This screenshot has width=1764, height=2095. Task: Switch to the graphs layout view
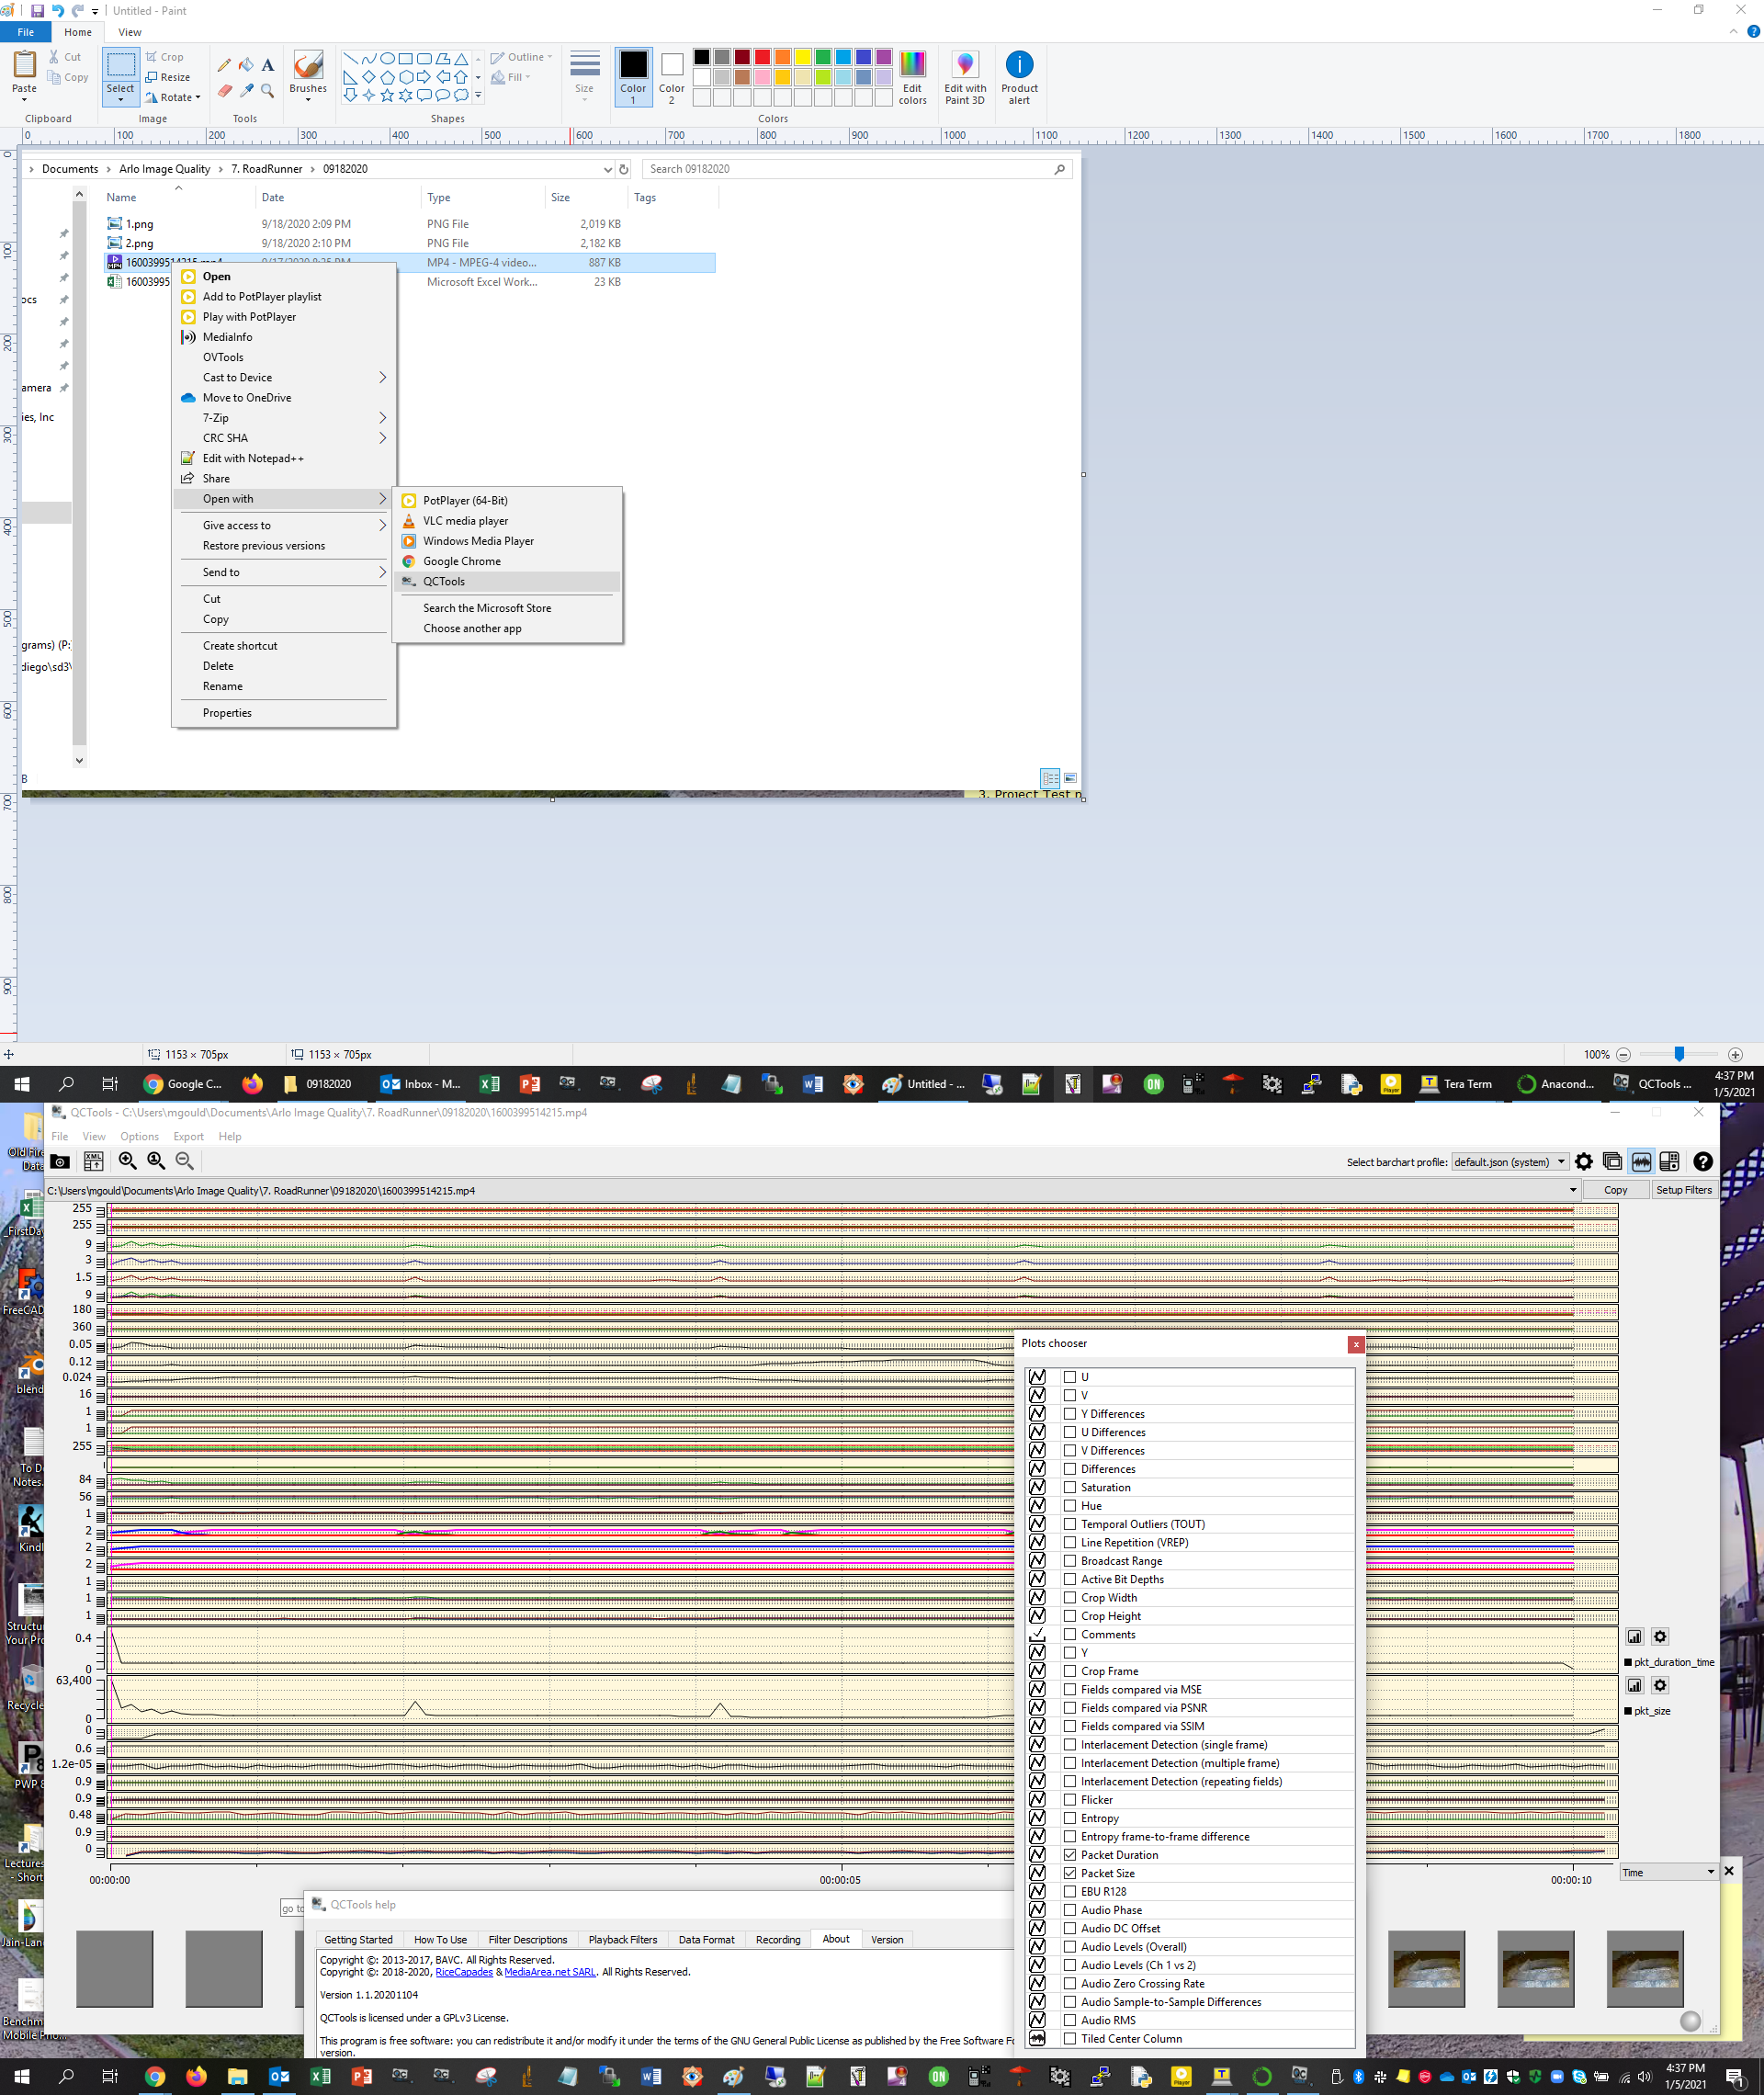tap(1641, 1161)
